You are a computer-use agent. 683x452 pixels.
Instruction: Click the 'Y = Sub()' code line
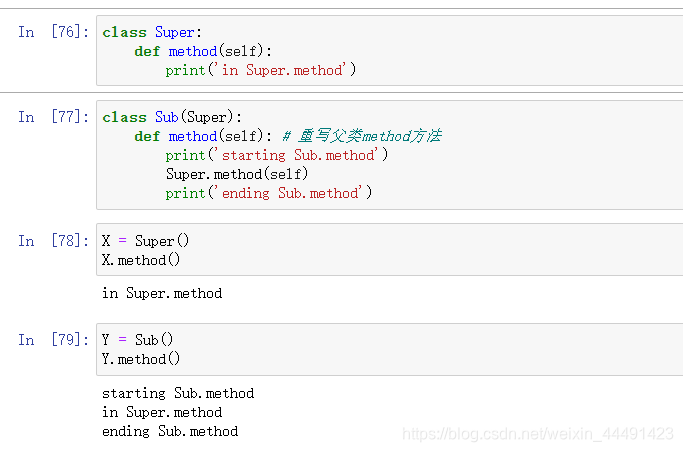[x=138, y=340]
